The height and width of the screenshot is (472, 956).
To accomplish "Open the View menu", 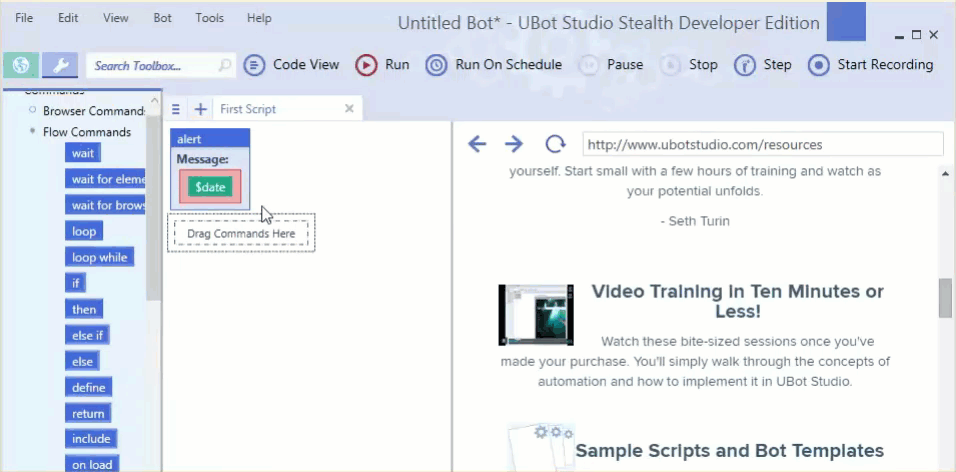I will 115,18.
